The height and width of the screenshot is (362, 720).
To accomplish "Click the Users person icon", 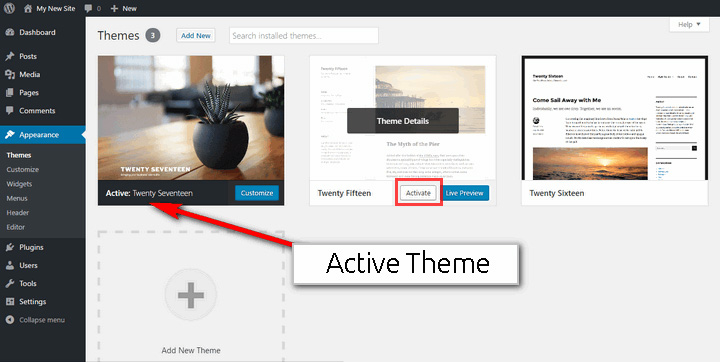I will pos(10,266).
